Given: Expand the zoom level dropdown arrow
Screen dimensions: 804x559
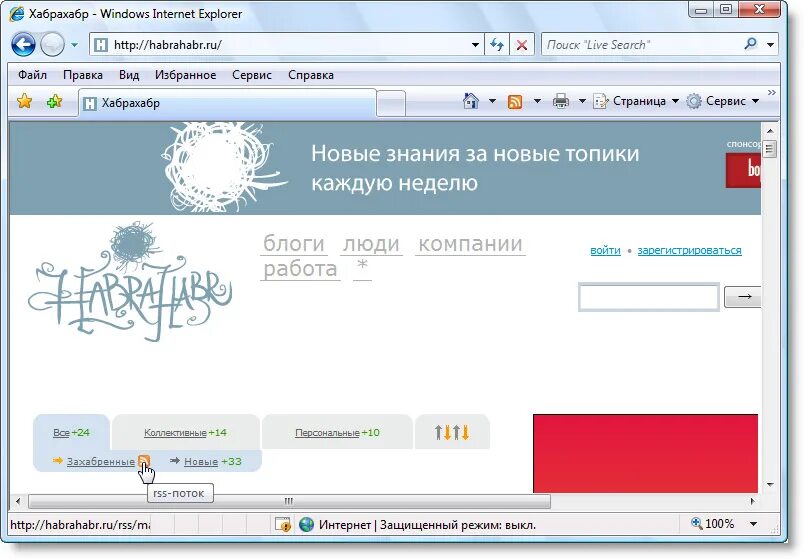Looking at the screenshot, I should (x=753, y=524).
